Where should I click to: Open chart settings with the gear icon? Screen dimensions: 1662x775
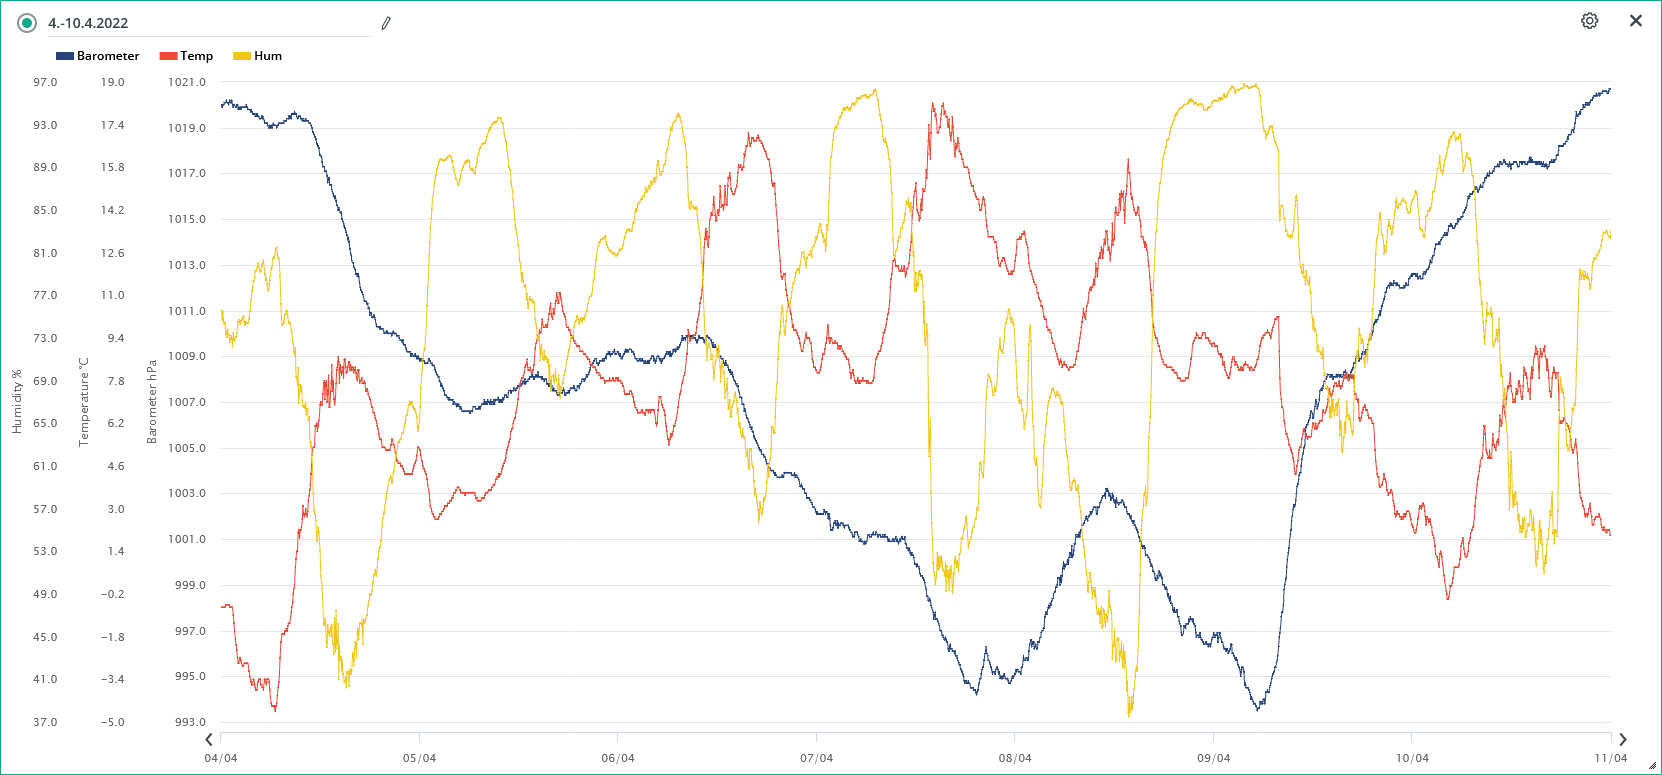pyautogui.click(x=1589, y=21)
